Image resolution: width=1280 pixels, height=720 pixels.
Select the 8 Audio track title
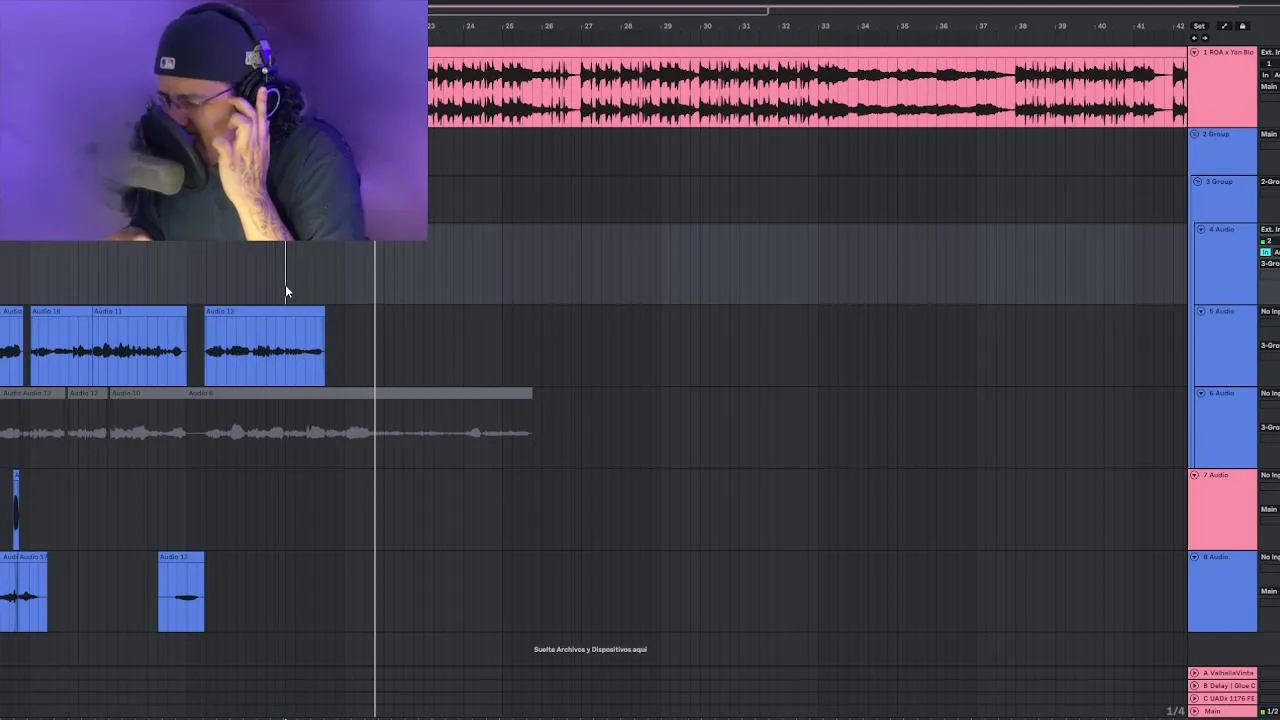1216,557
